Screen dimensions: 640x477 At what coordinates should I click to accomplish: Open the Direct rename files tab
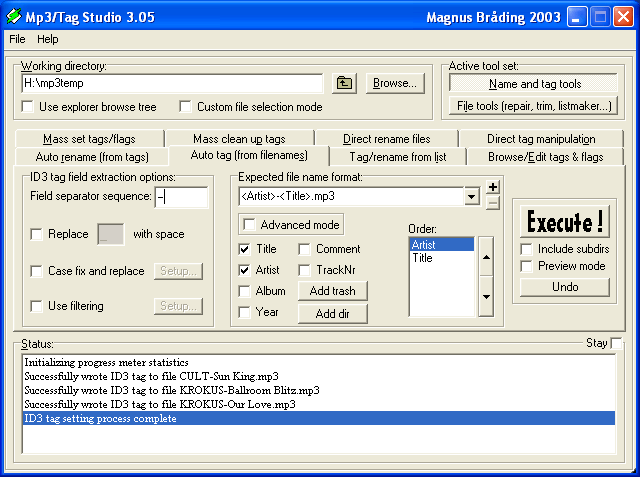tap(387, 139)
